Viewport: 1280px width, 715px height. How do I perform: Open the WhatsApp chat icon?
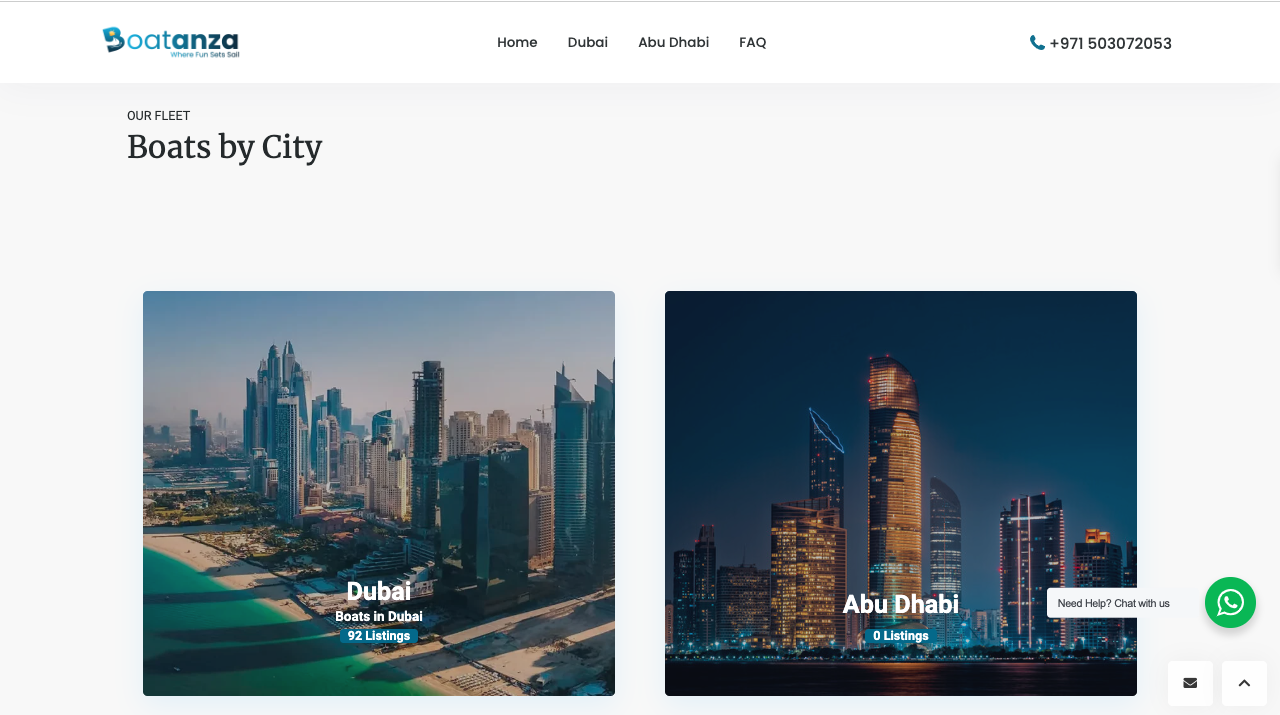pyautogui.click(x=1230, y=603)
